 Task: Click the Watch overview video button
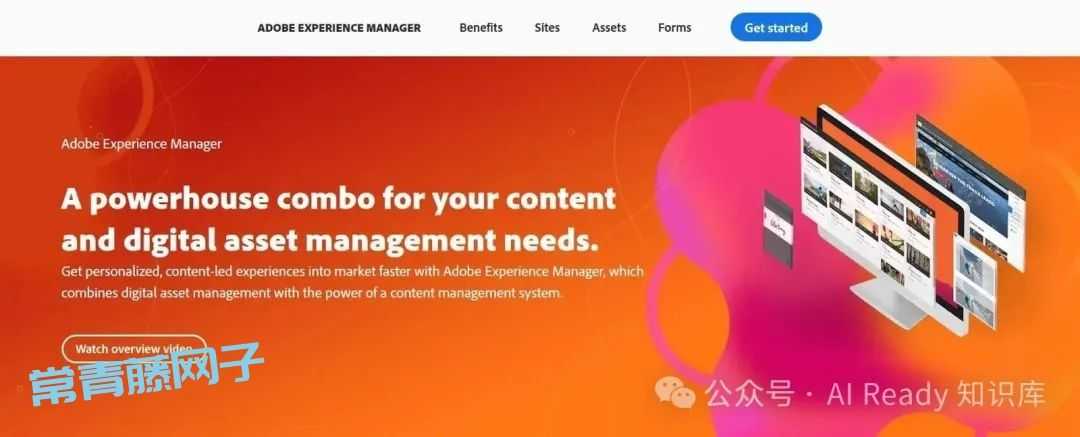click(x=134, y=349)
